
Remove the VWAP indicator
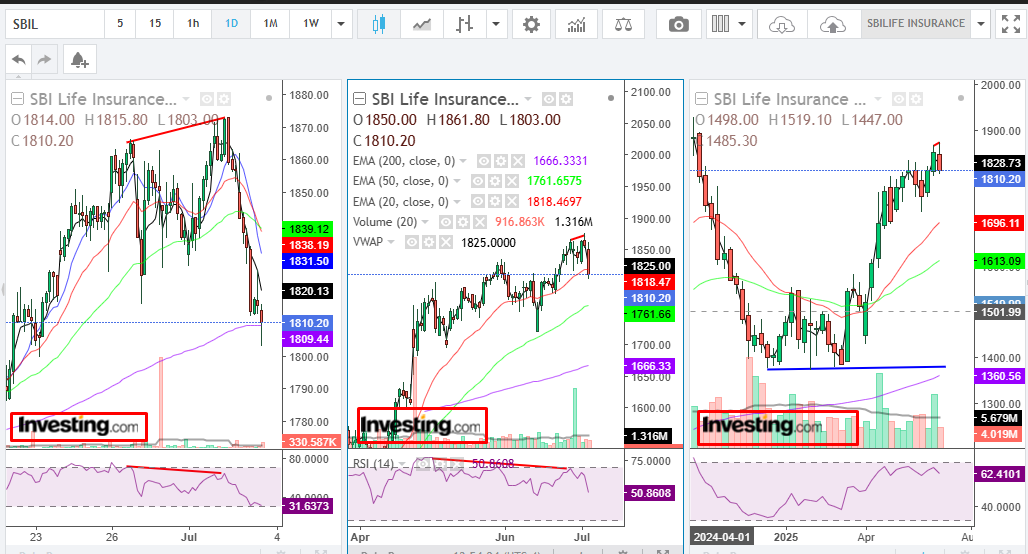pos(445,243)
